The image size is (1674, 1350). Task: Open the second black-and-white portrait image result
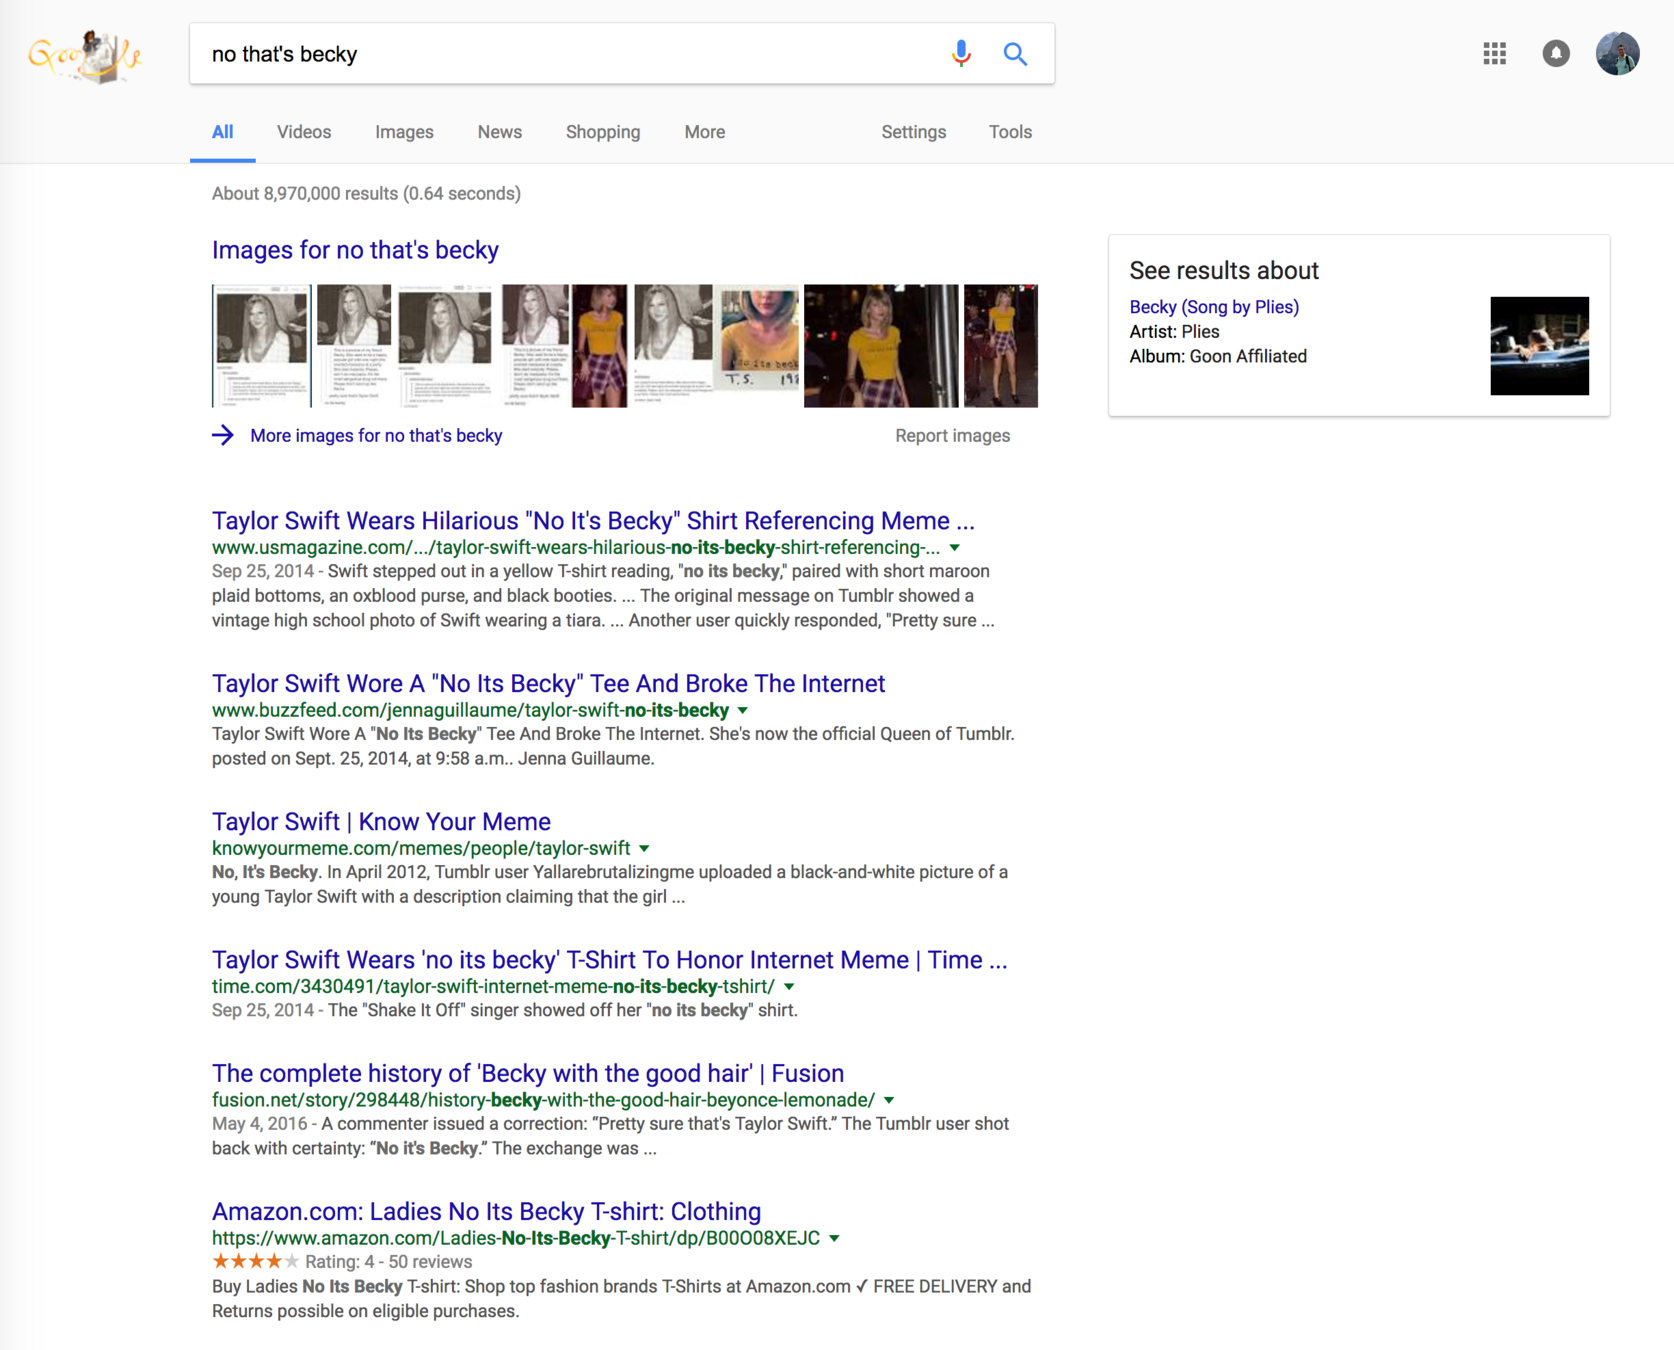(x=354, y=346)
